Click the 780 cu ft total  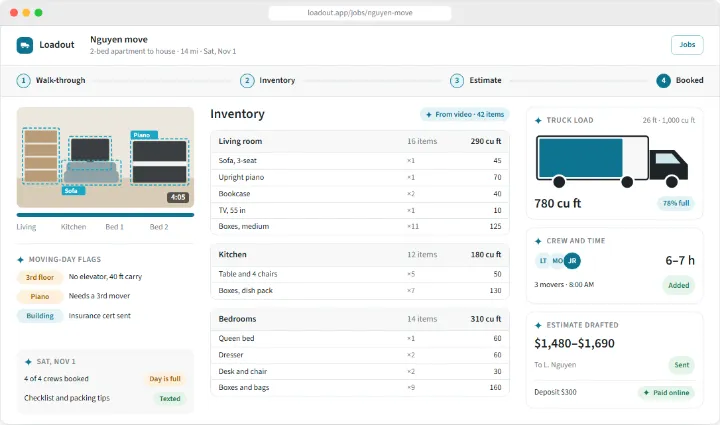pyautogui.click(x=557, y=203)
